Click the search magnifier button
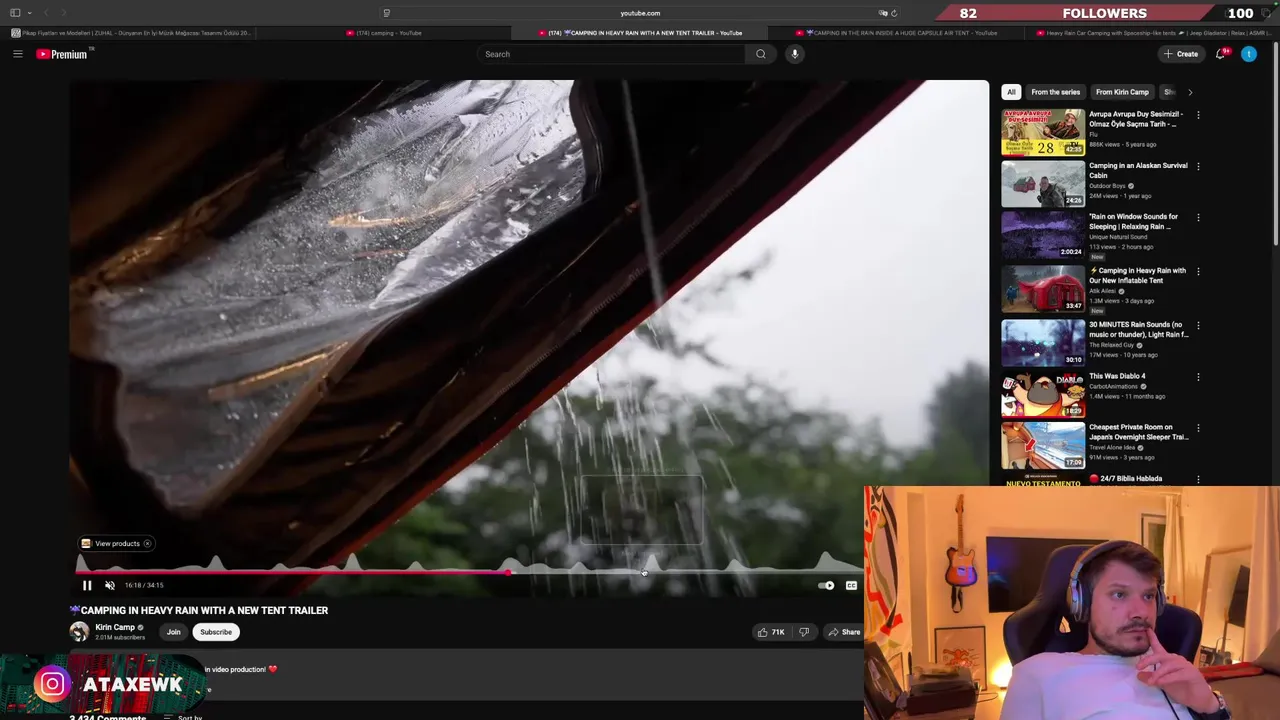Image resolution: width=1280 pixels, height=720 pixels. (x=761, y=54)
